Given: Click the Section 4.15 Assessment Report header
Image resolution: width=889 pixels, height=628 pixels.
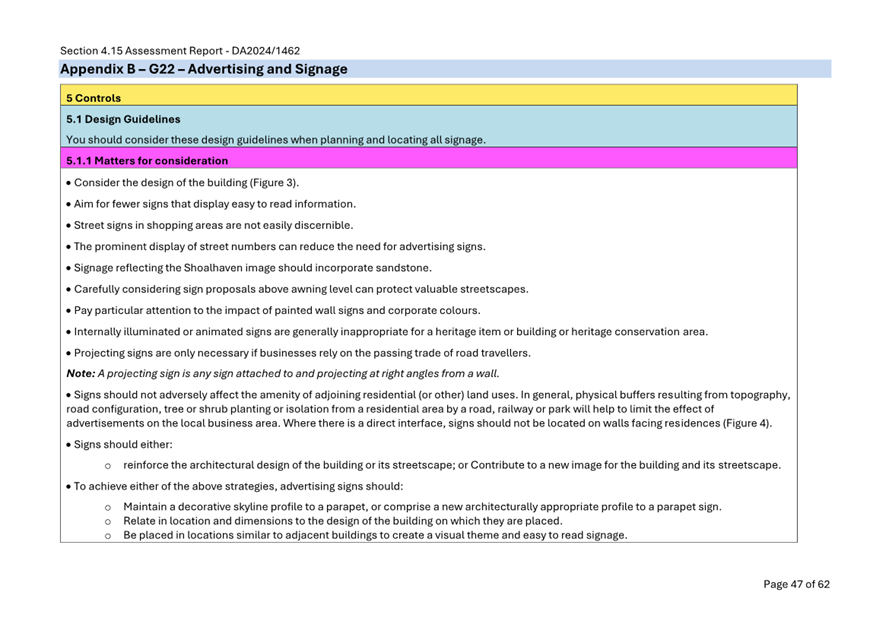Looking at the screenshot, I should (179, 50).
